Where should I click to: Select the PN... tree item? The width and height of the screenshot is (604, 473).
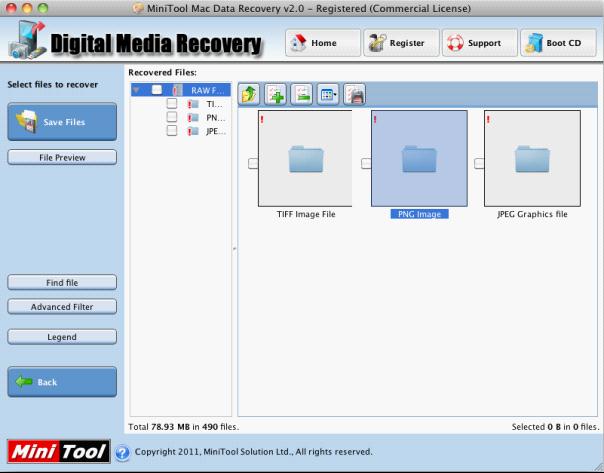click(x=216, y=117)
